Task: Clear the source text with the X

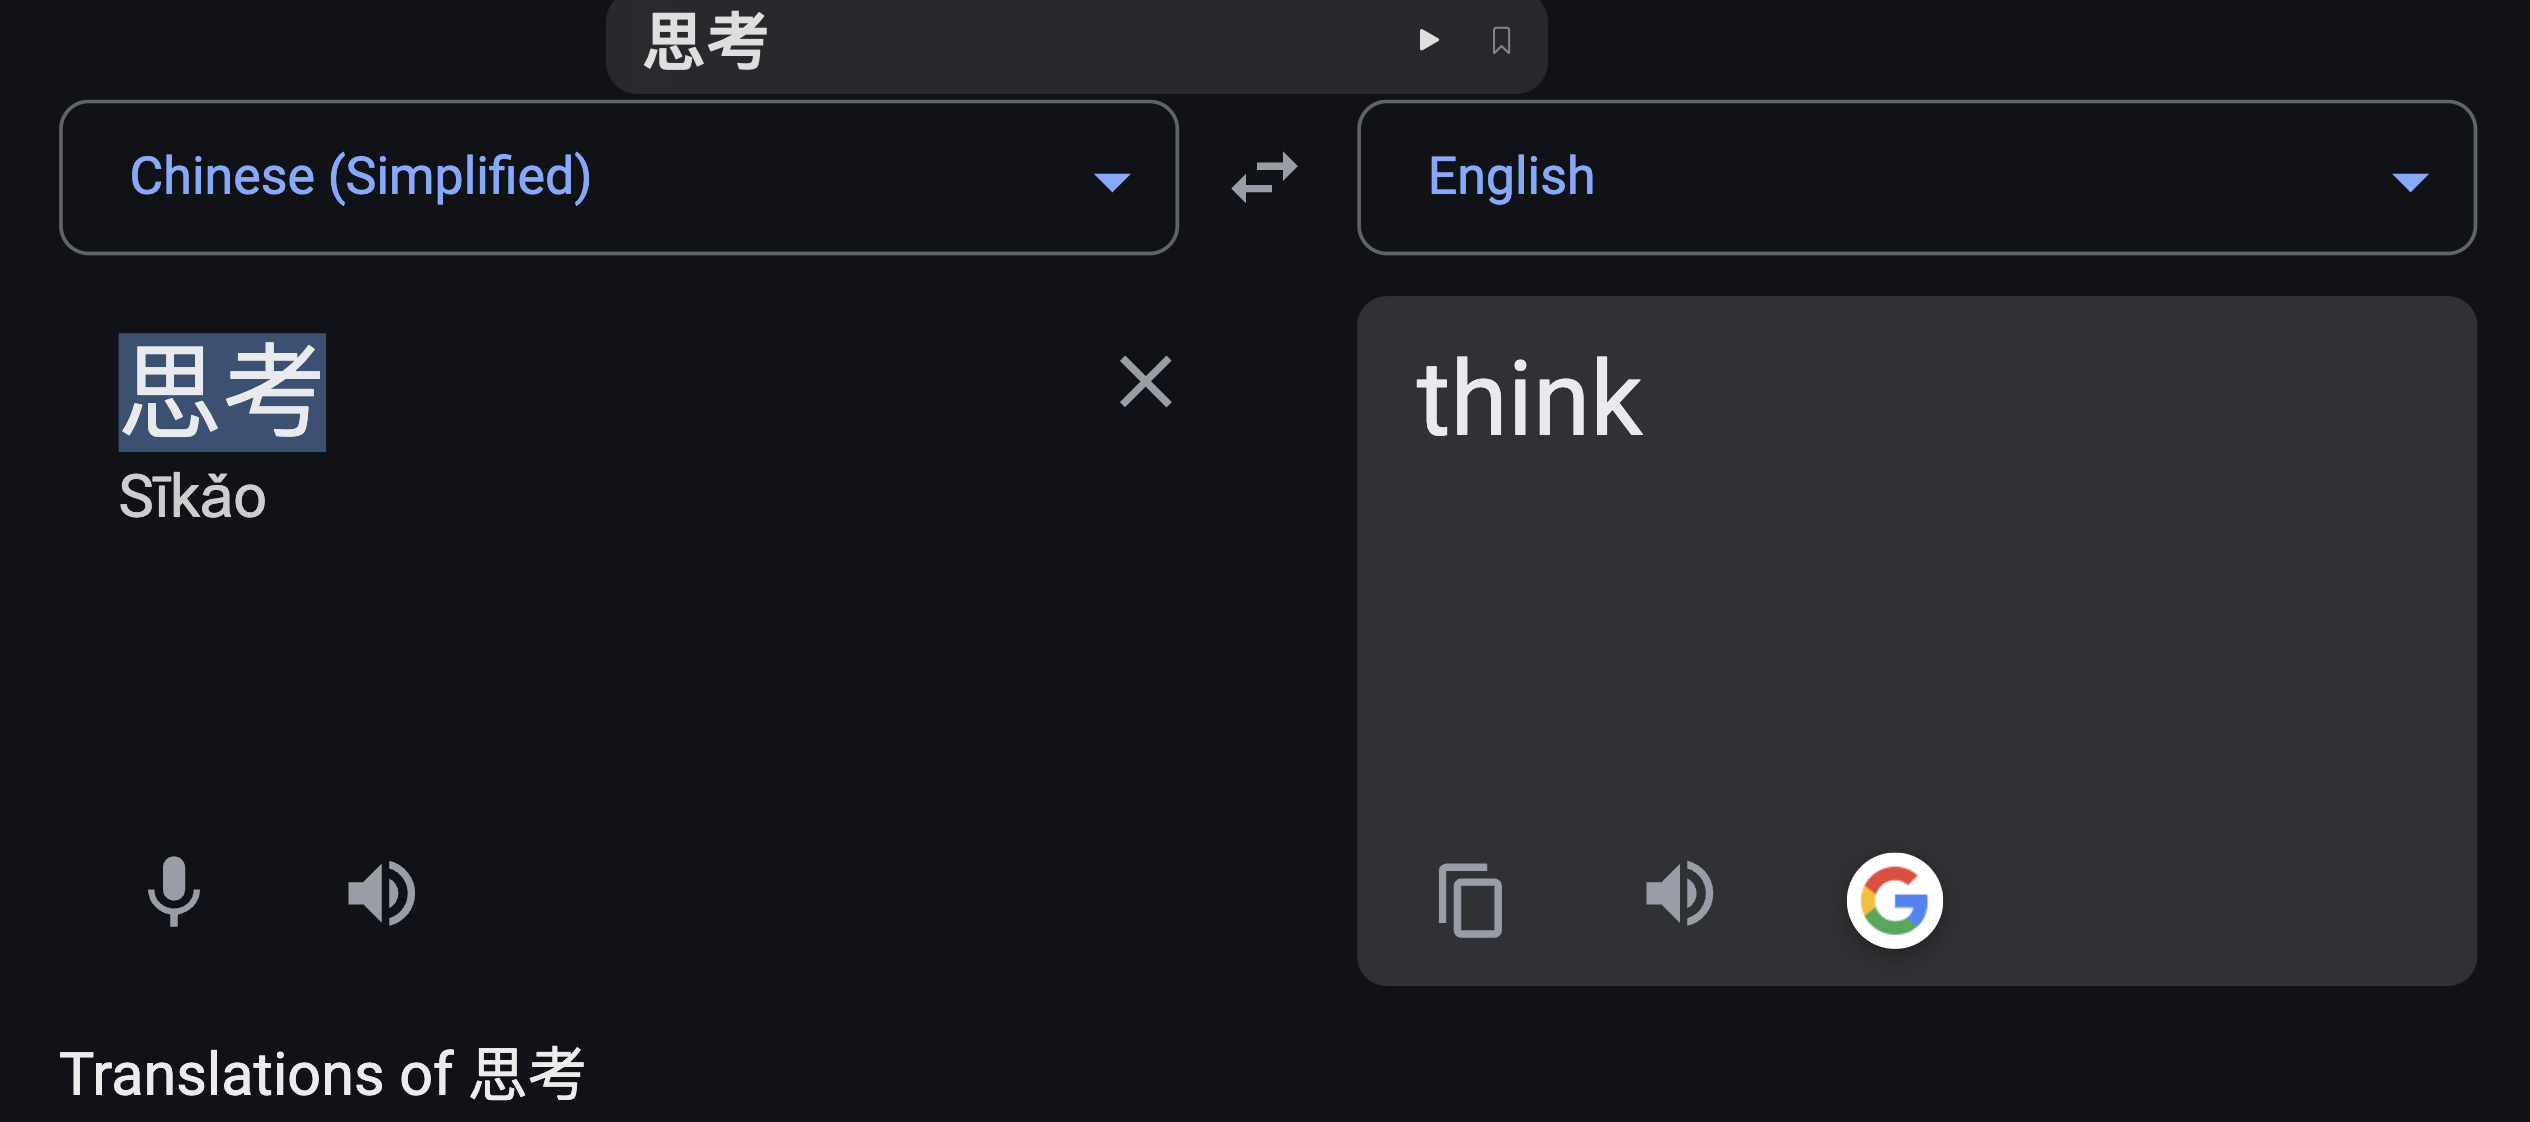Action: (1144, 382)
